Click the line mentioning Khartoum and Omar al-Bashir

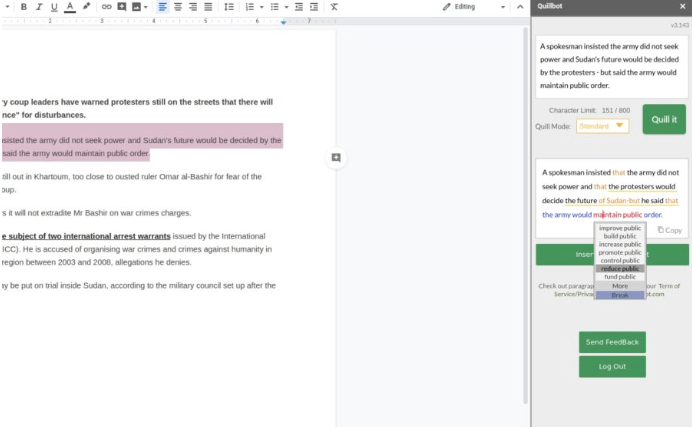click(132, 176)
